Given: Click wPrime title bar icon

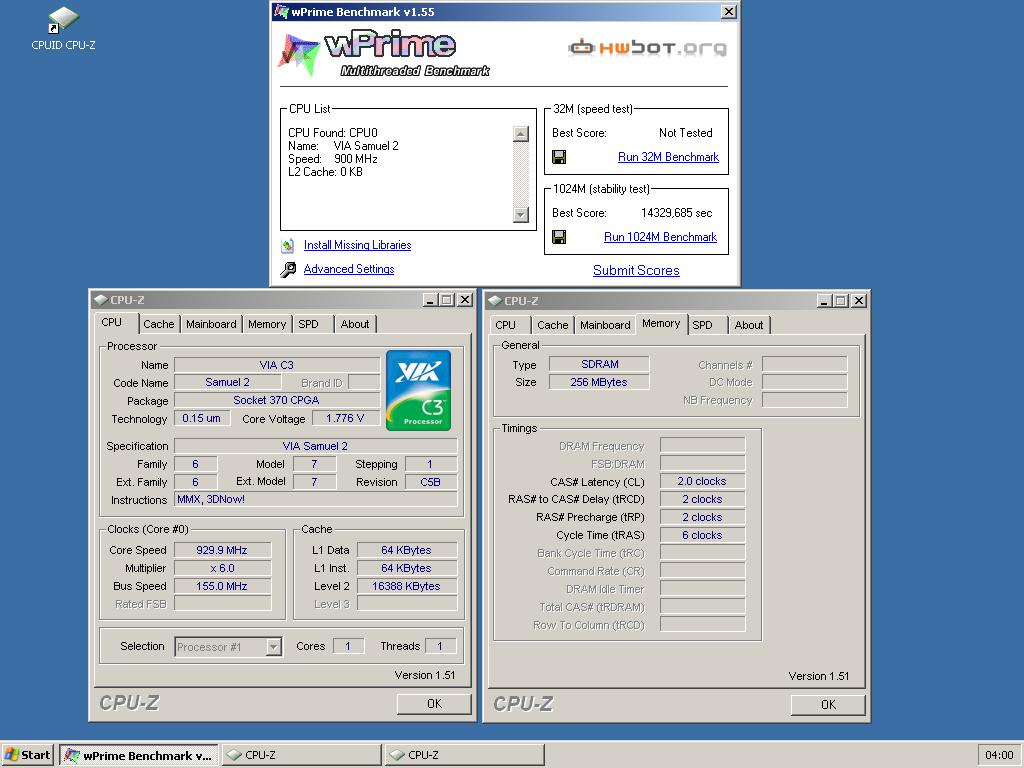Looking at the screenshot, I should (281, 11).
